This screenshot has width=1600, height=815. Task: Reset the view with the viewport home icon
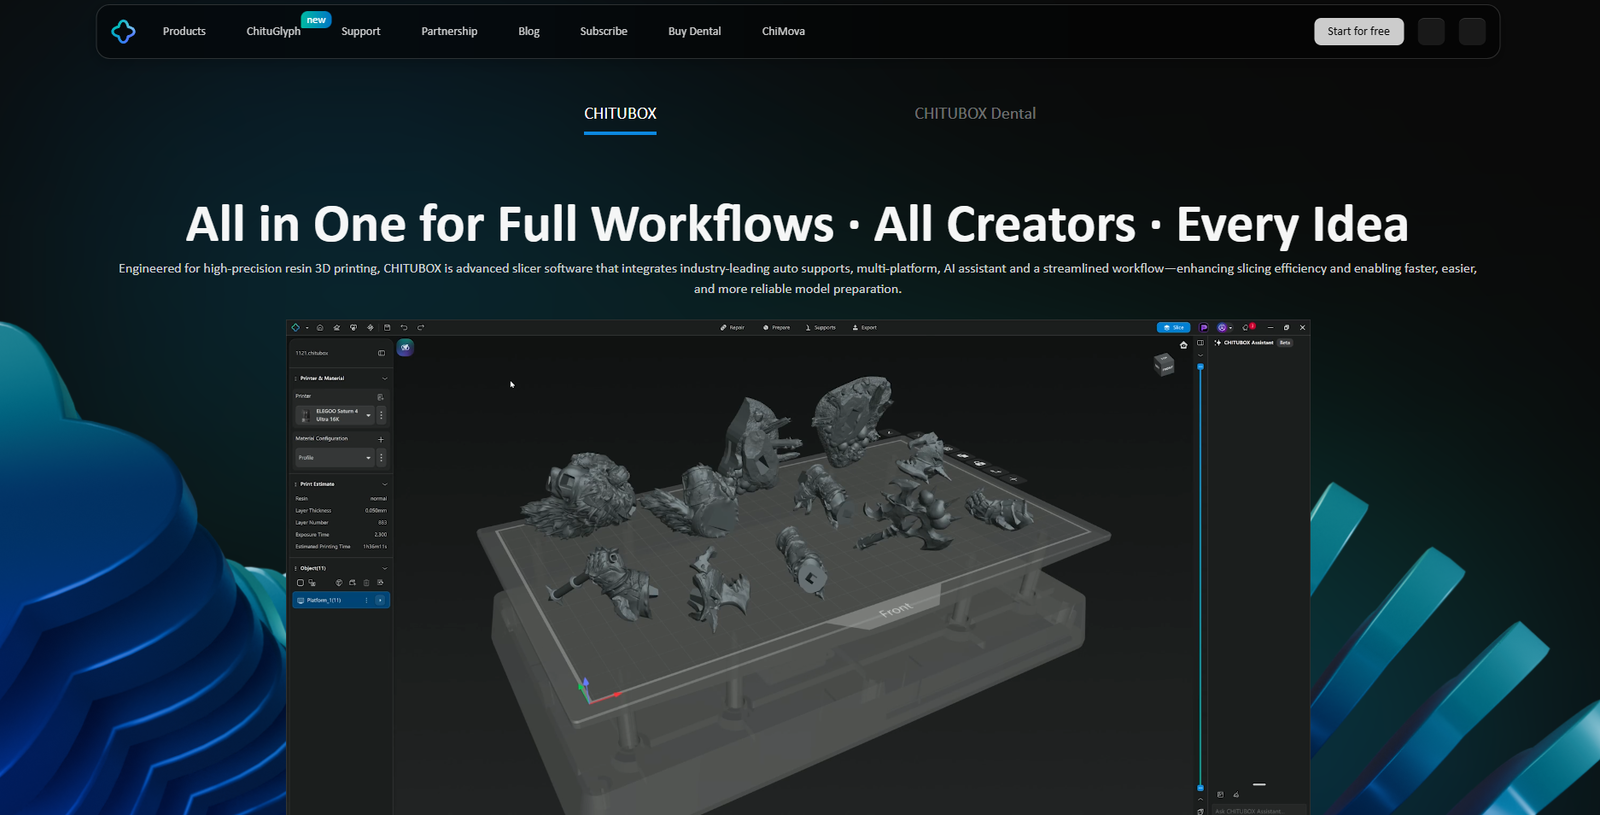pos(1184,345)
